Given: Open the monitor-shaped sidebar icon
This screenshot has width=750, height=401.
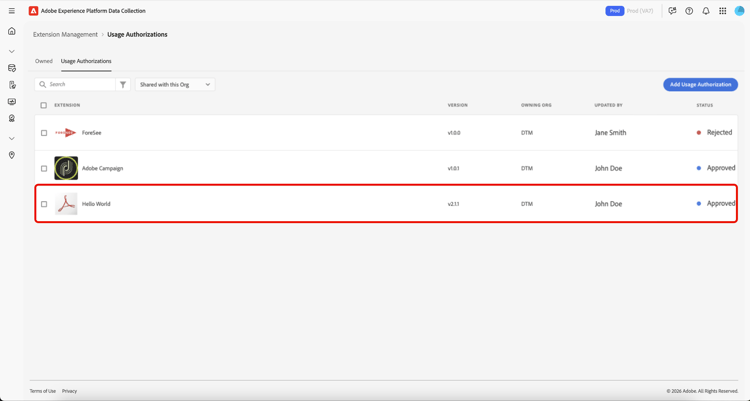Looking at the screenshot, I should click(x=12, y=101).
